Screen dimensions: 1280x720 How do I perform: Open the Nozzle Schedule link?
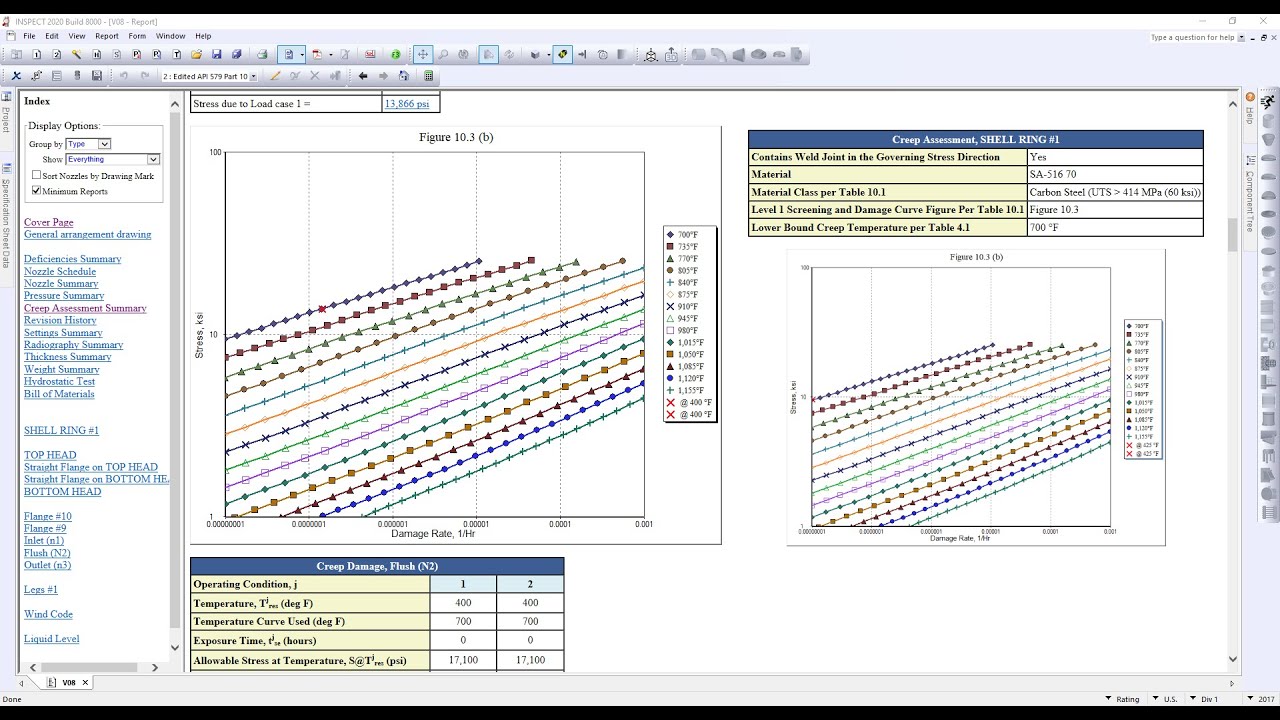point(60,271)
